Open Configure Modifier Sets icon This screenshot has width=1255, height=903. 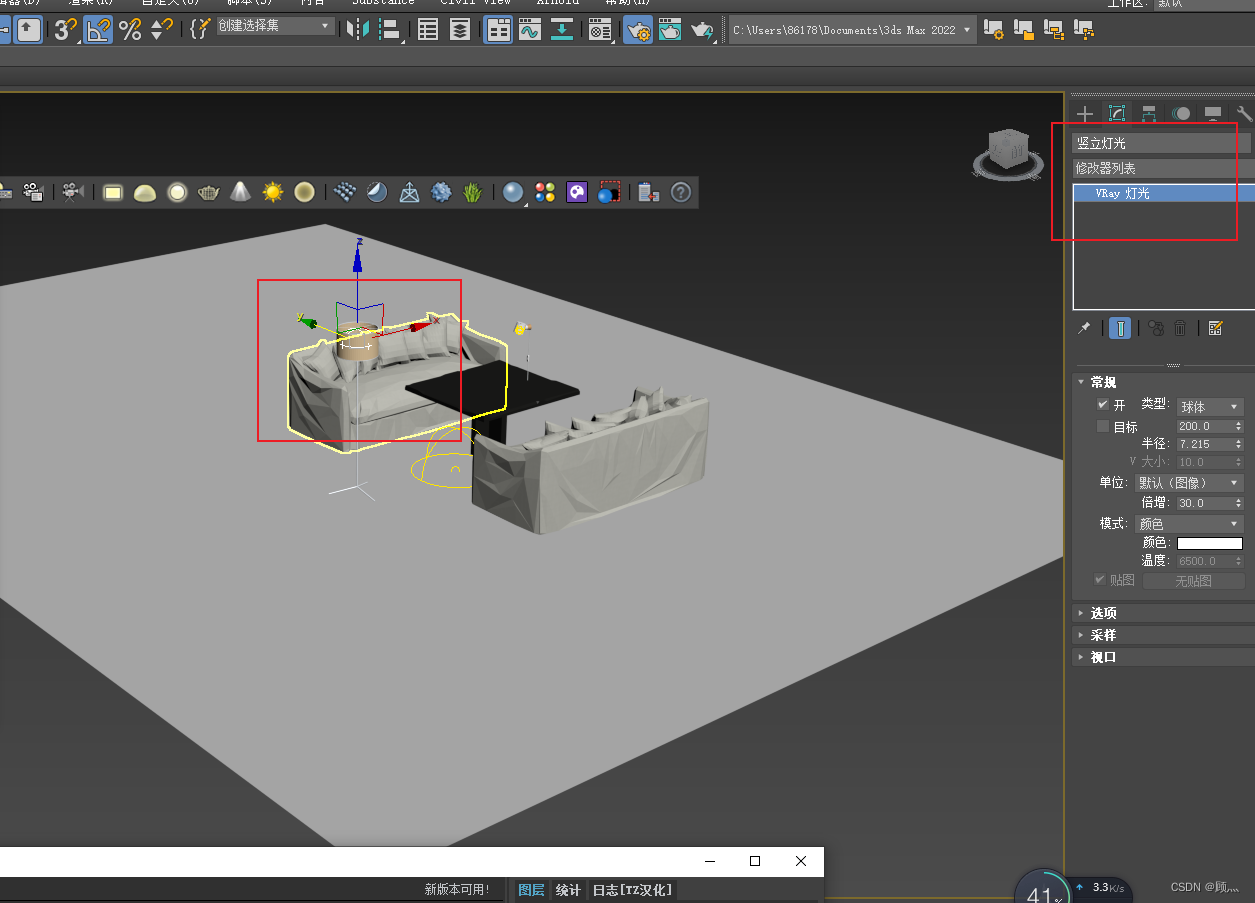pos(1216,328)
